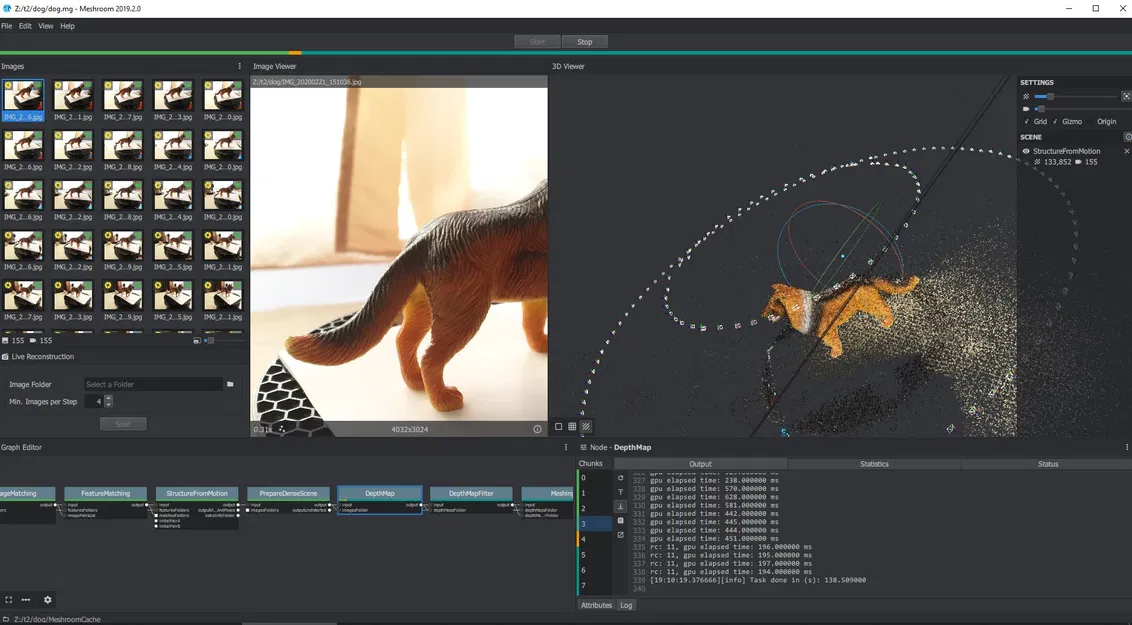
Task: Jump to top of log output
Action: (x=620, y=492)
